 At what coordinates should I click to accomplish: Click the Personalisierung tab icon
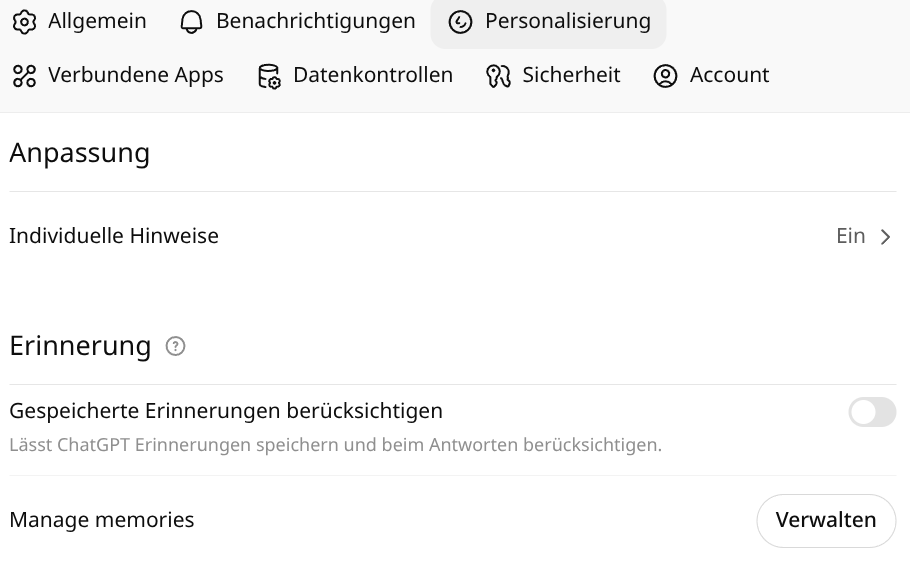pos(460,22)
